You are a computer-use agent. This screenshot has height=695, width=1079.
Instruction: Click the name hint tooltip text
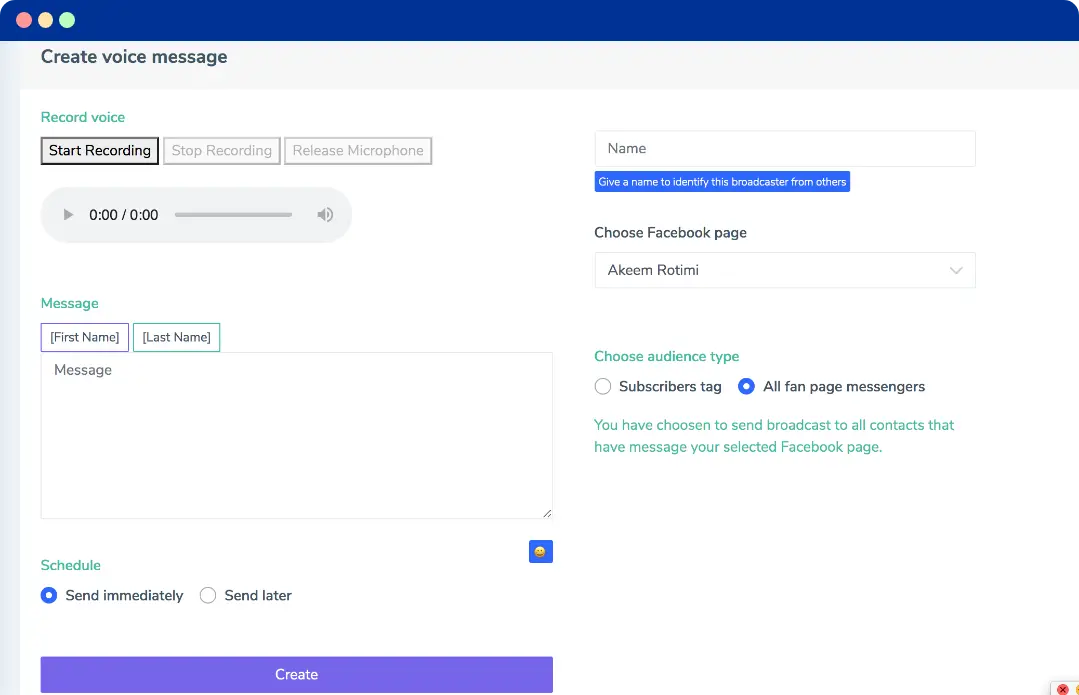tap(722, 182)
